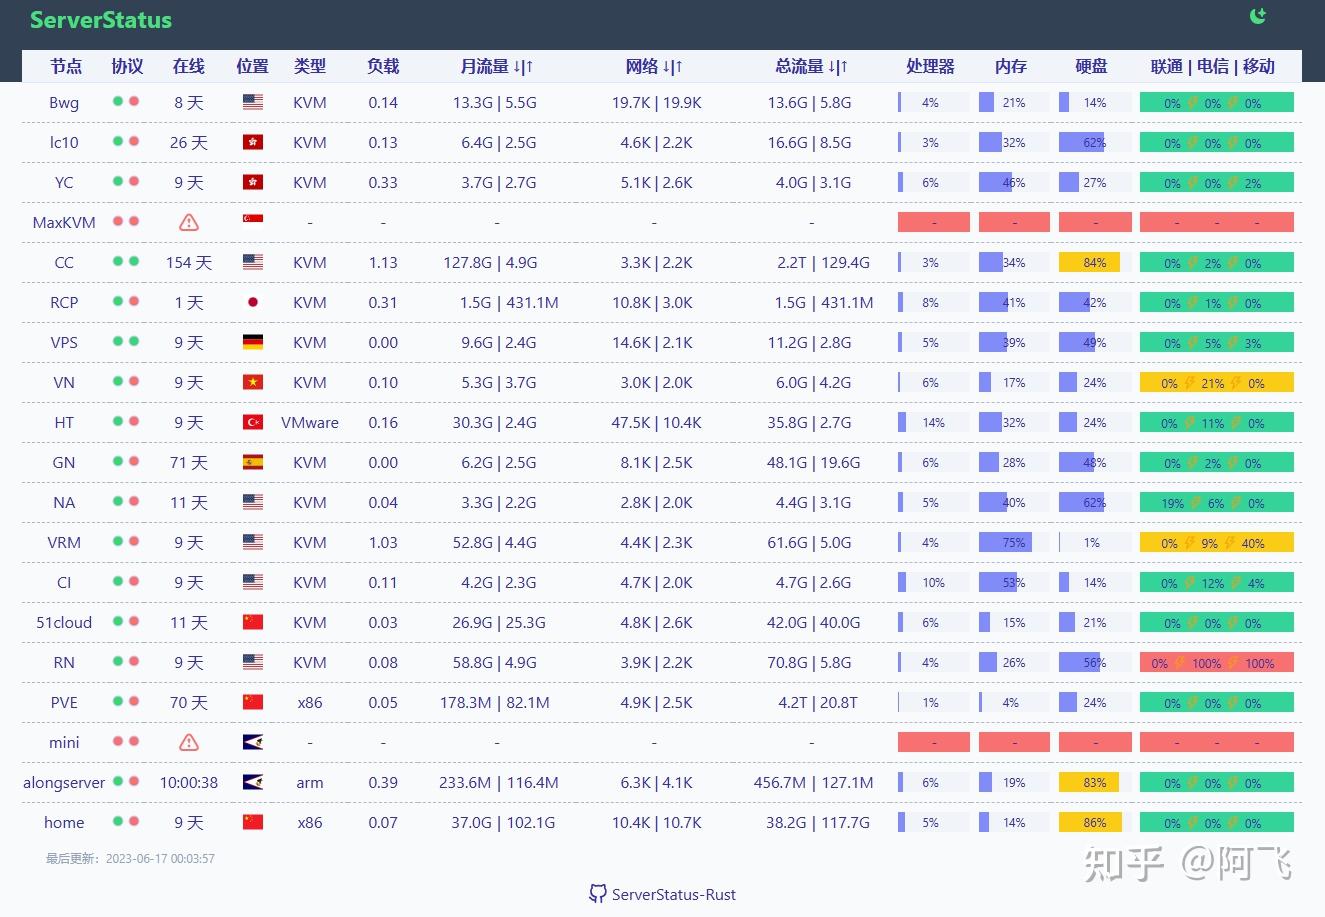Click the last-updated timestamp 2023-06-17 00:03:57
This screenshot has width=1325, height=917.
161,858
